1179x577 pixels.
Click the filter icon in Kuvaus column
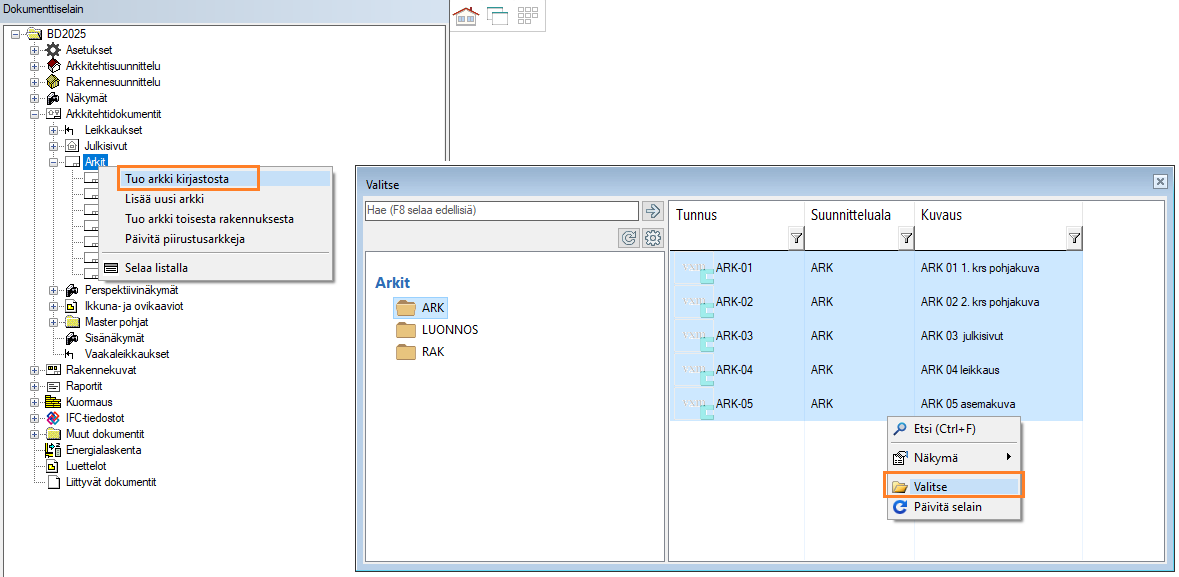point(1074,238)
